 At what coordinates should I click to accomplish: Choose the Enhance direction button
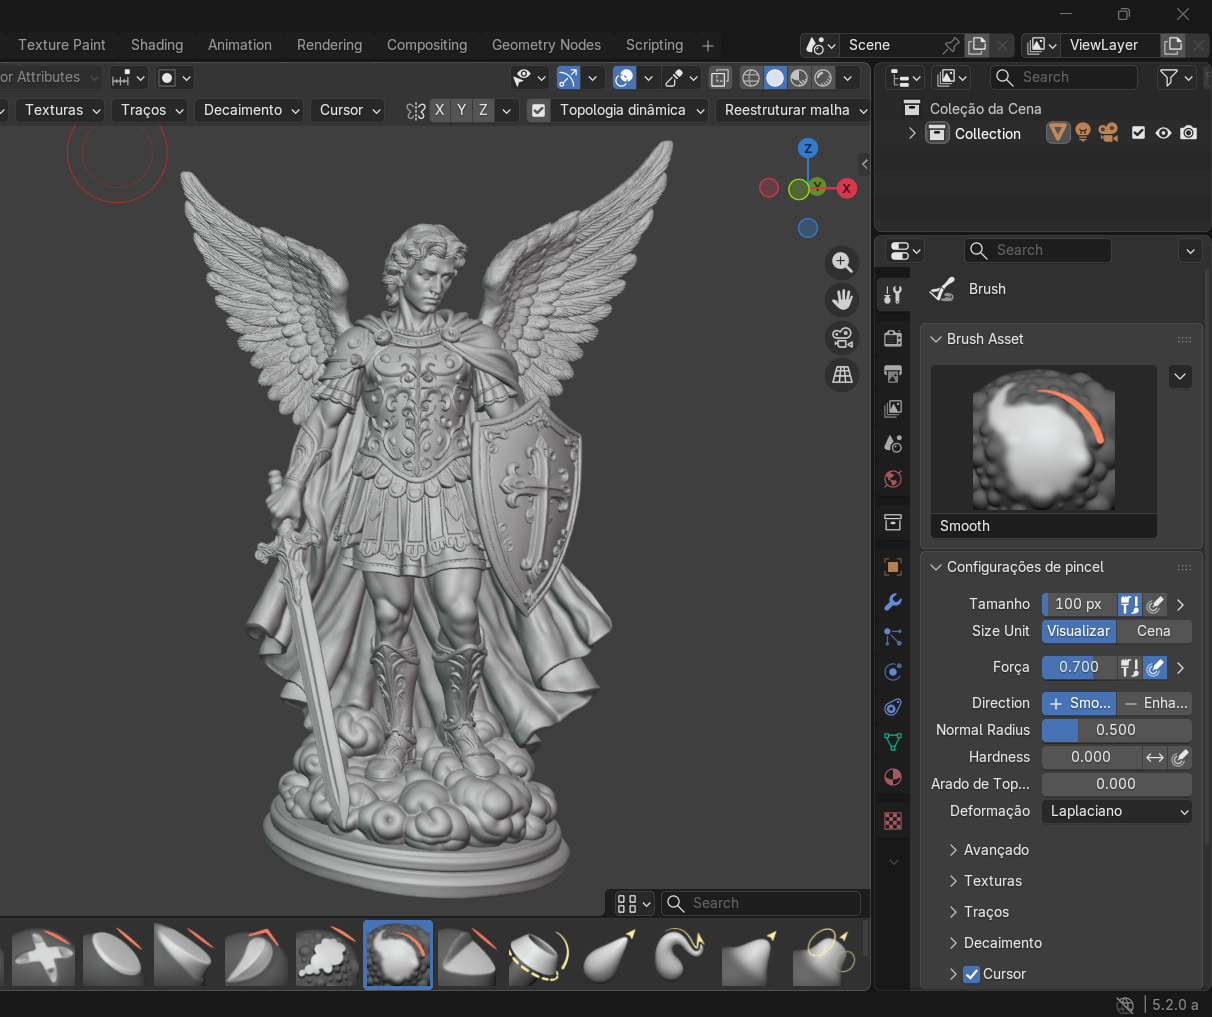click(x=1154, y=703)
